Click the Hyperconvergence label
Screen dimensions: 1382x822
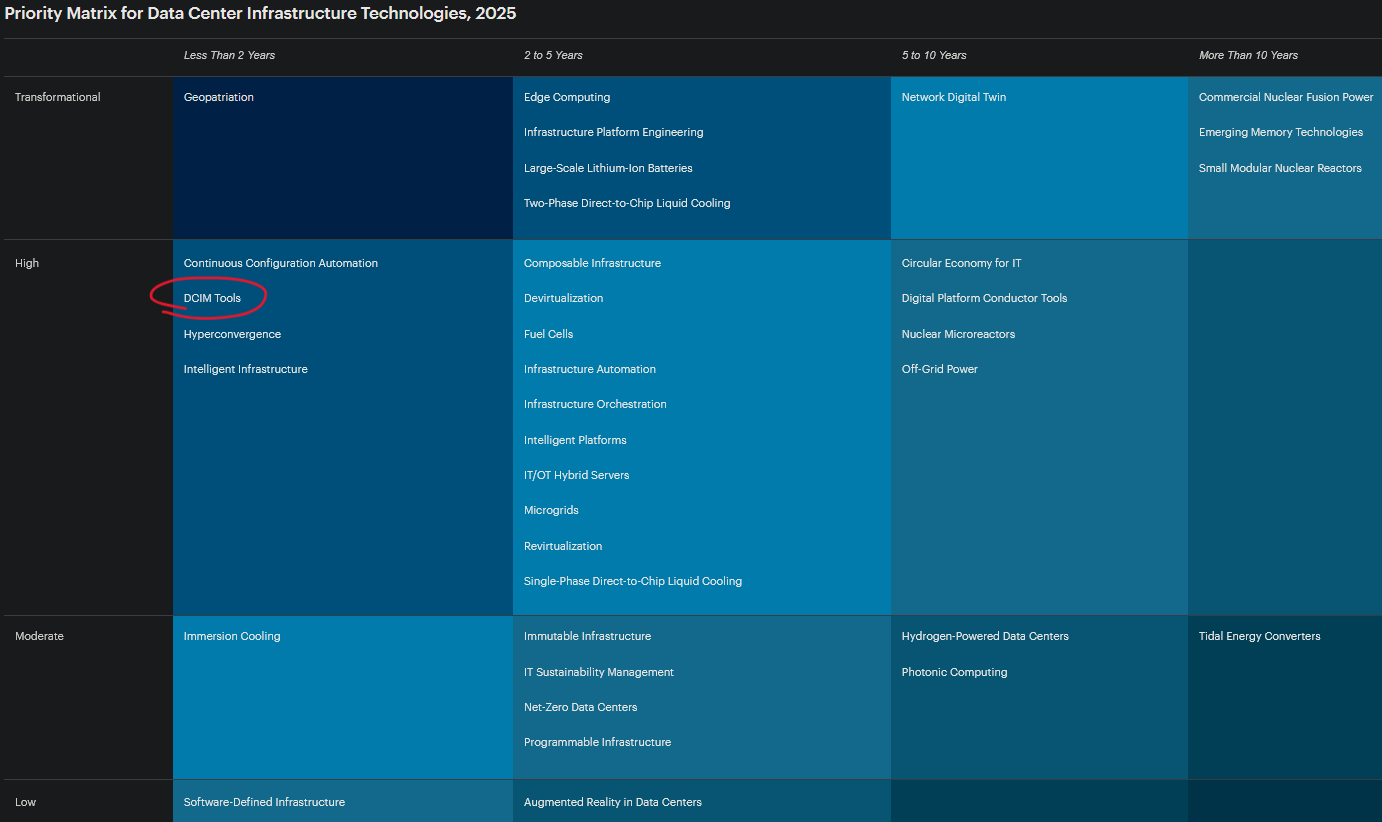pos(232,334)
